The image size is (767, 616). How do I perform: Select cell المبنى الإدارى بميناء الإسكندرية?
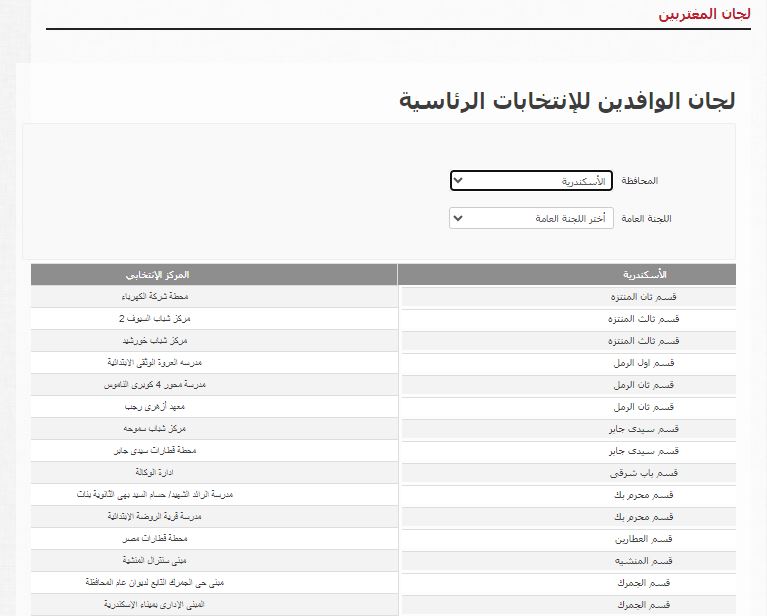(214, 605)
